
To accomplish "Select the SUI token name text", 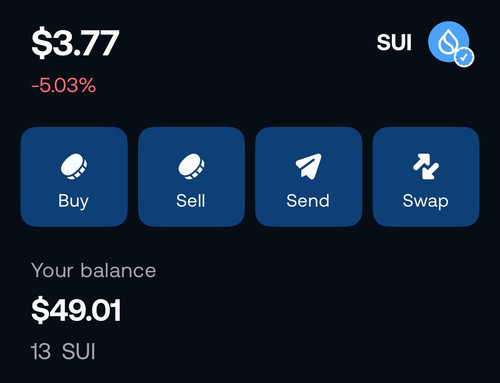I will [x=394, y=43].
